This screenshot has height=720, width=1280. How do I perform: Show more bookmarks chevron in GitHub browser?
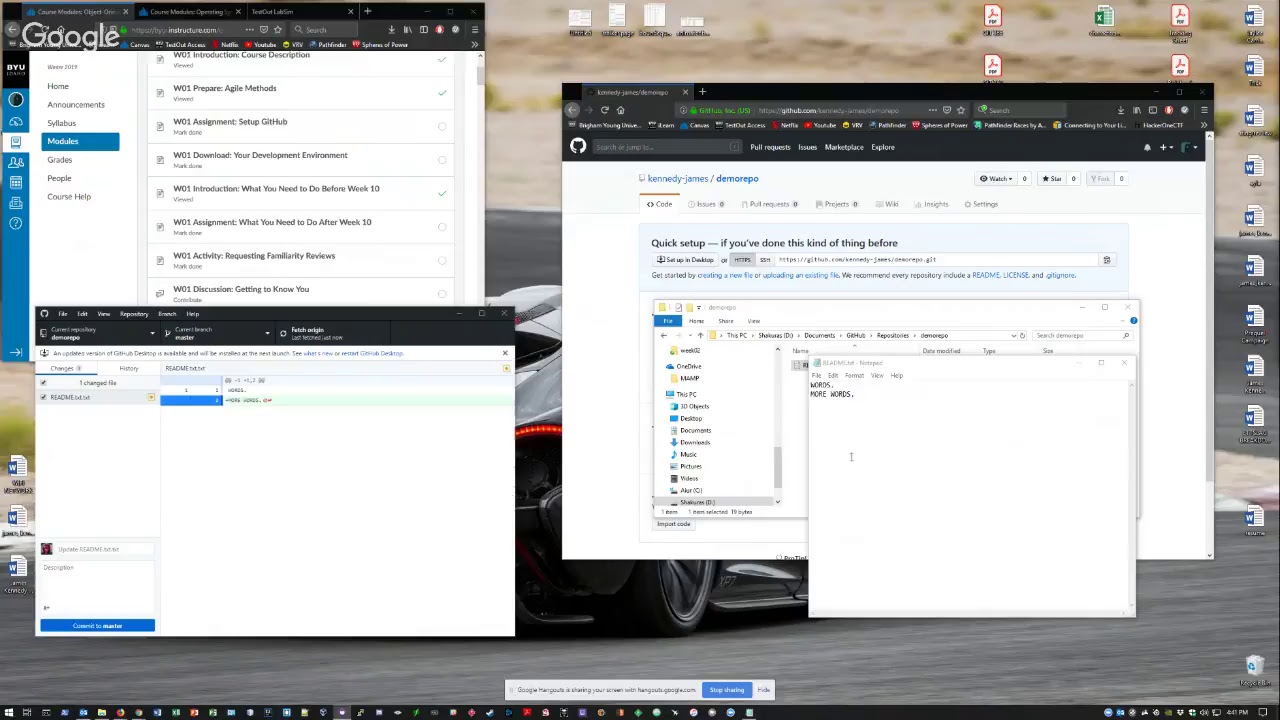click(1204, 126)
